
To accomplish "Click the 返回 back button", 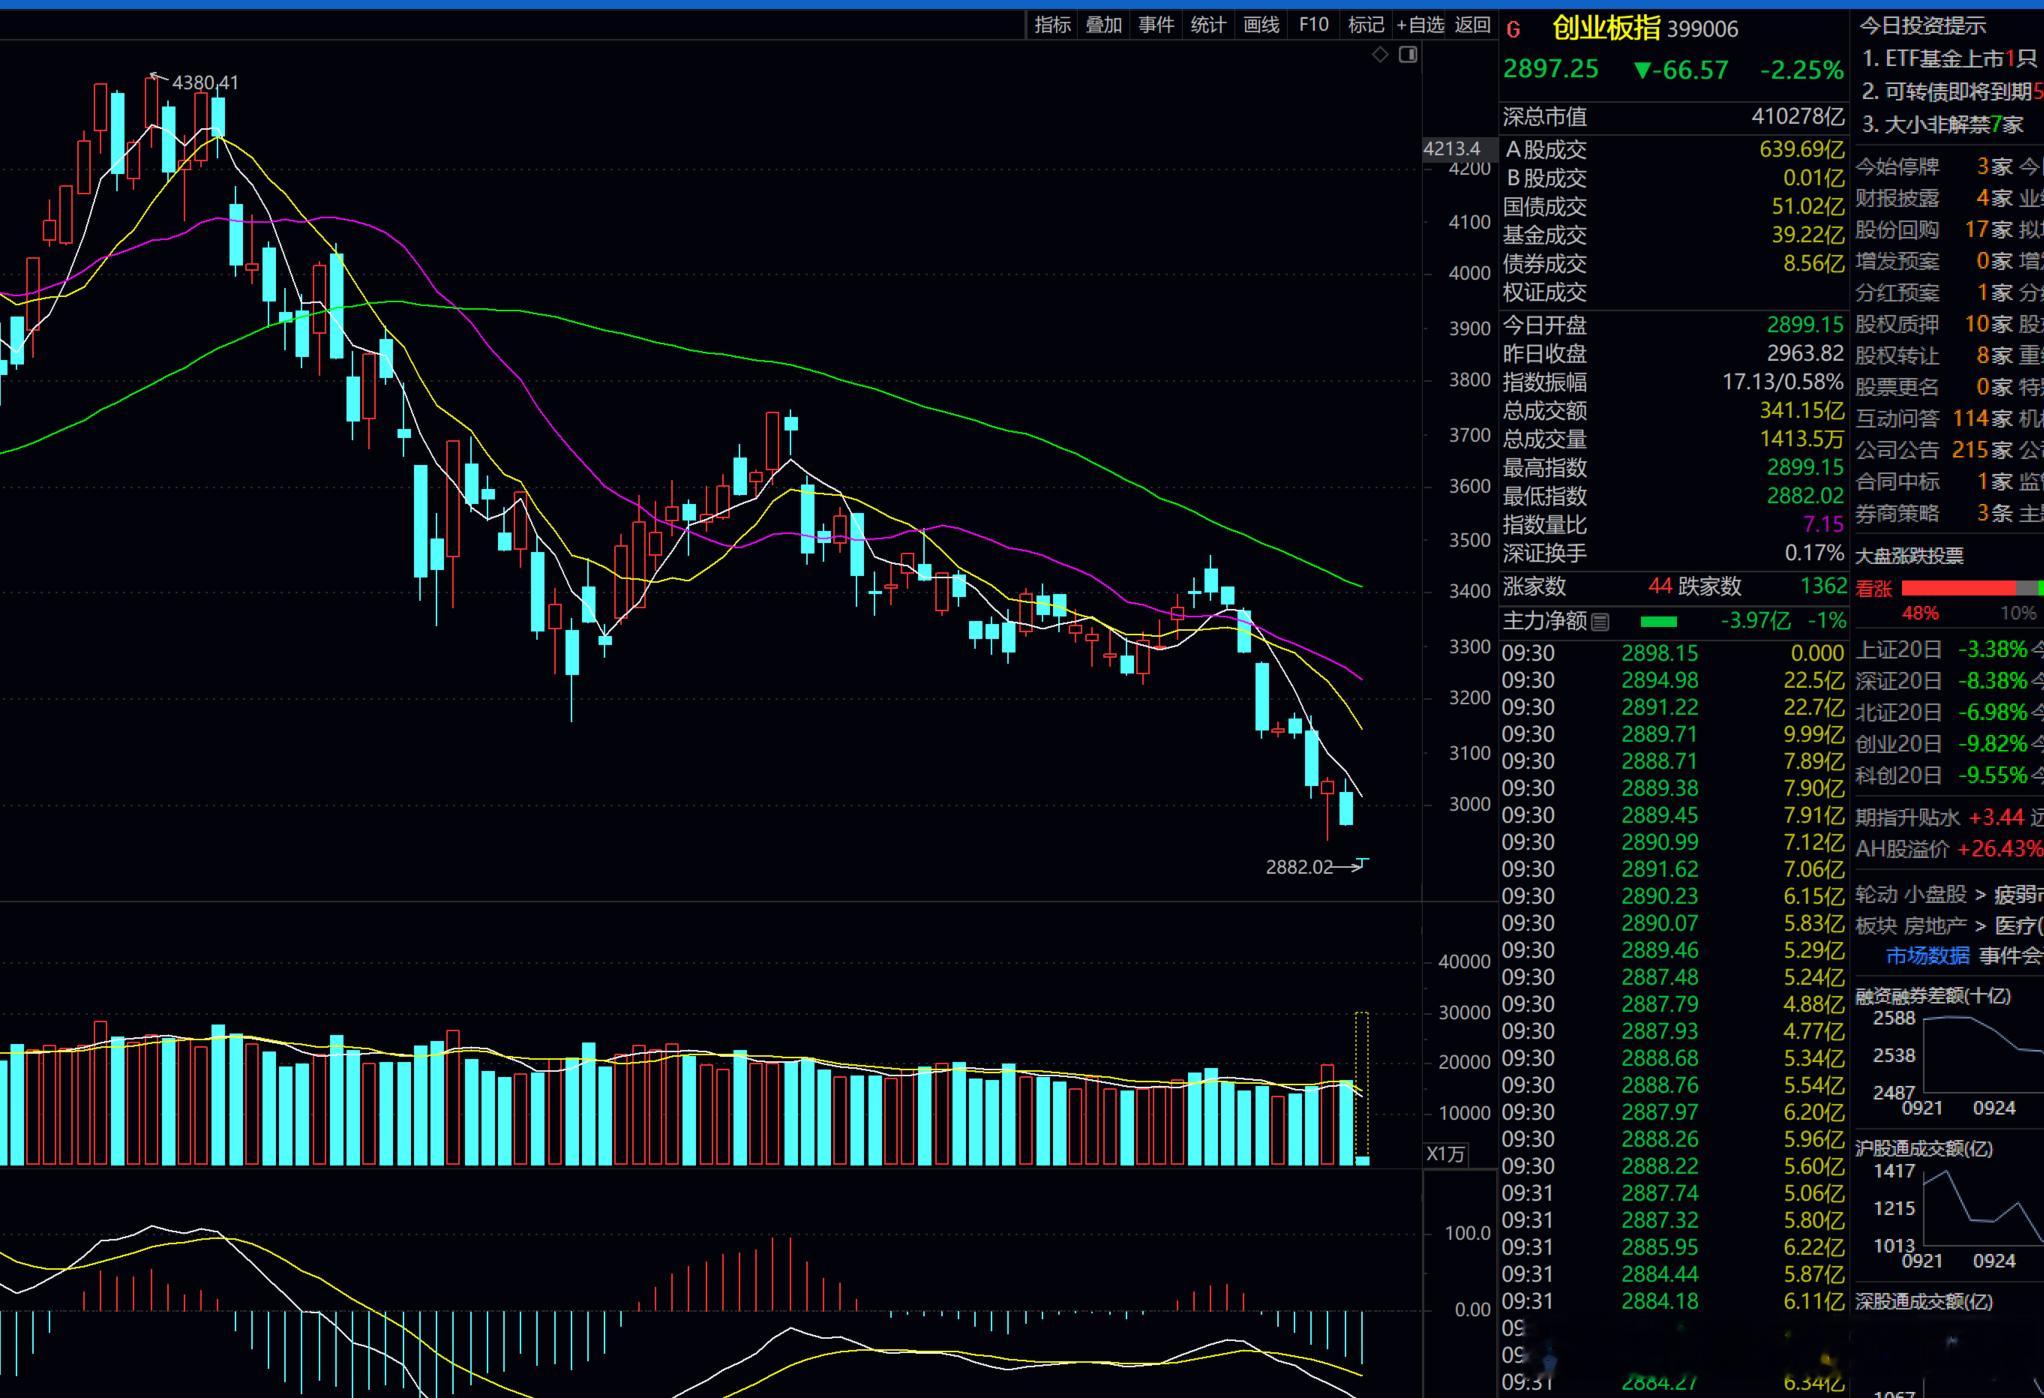I will (x=1472, y=25).
